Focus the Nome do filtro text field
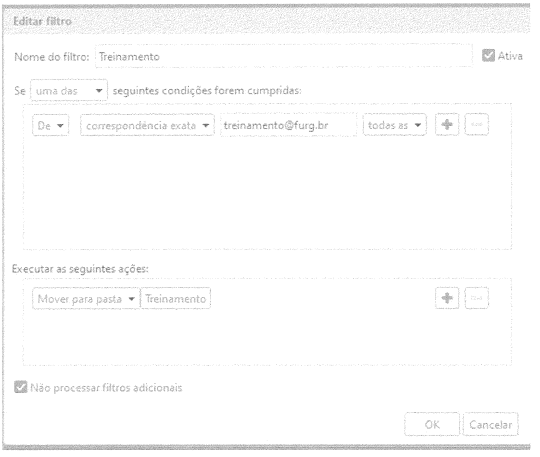The image size is (540, 457). click(283, 56)
